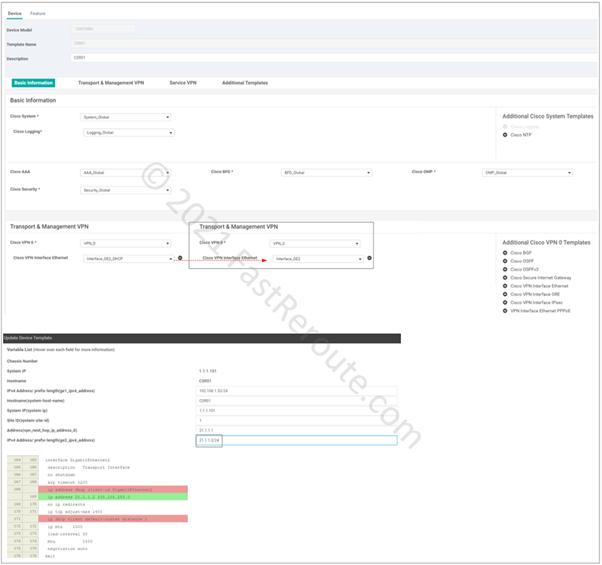Click the 'Chassis Number' label
Viewport: 602px width, 565px height.
(22, 361)
